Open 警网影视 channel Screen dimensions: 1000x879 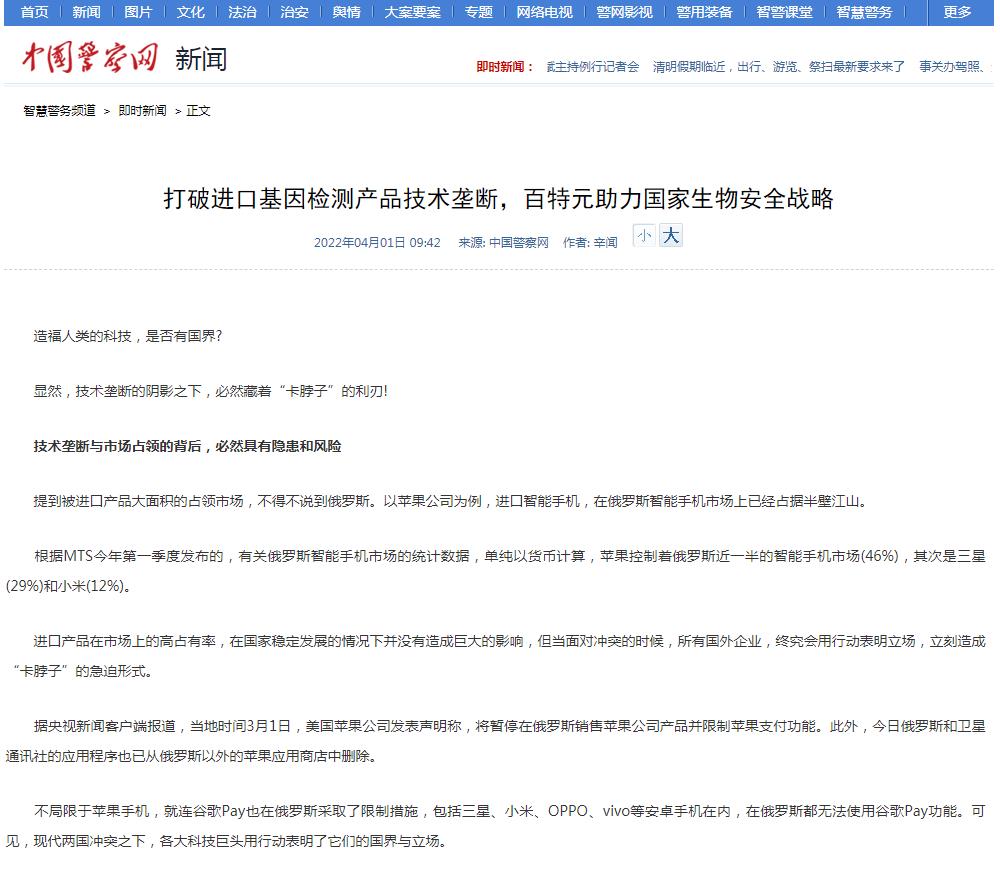[624, 12]
